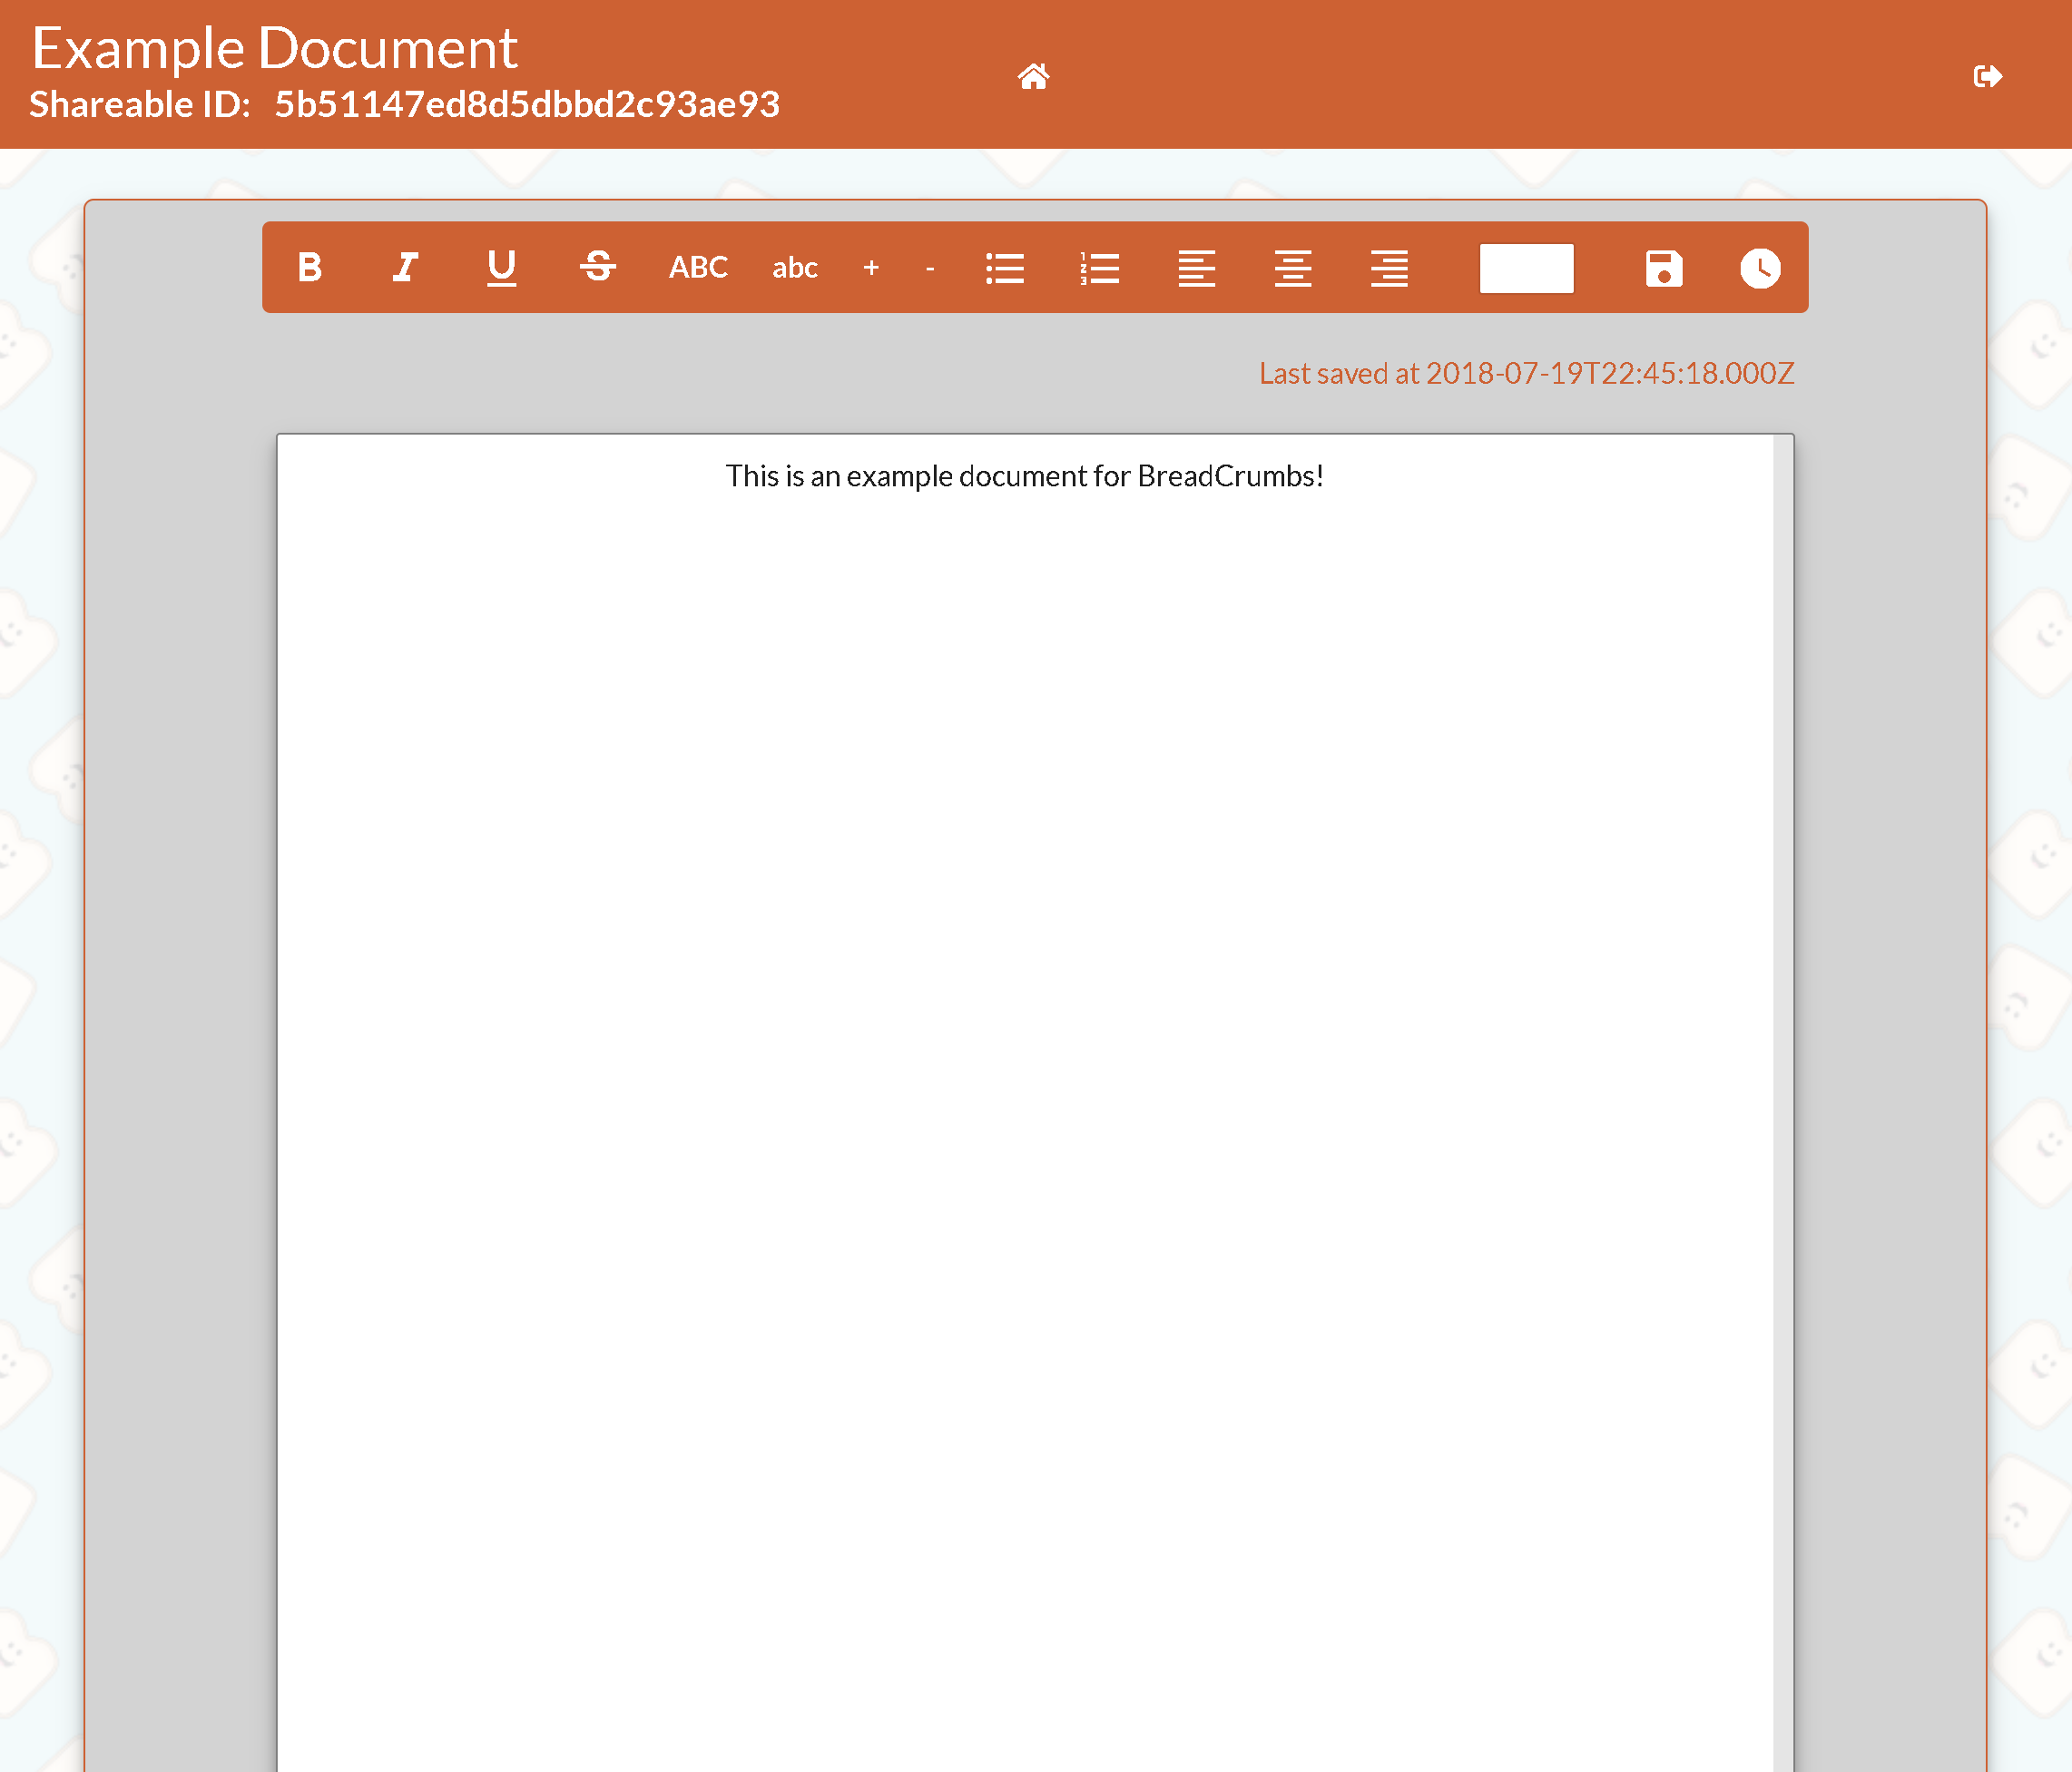
Task: Increase font size with plus button
Action: [x=871, y=267]
